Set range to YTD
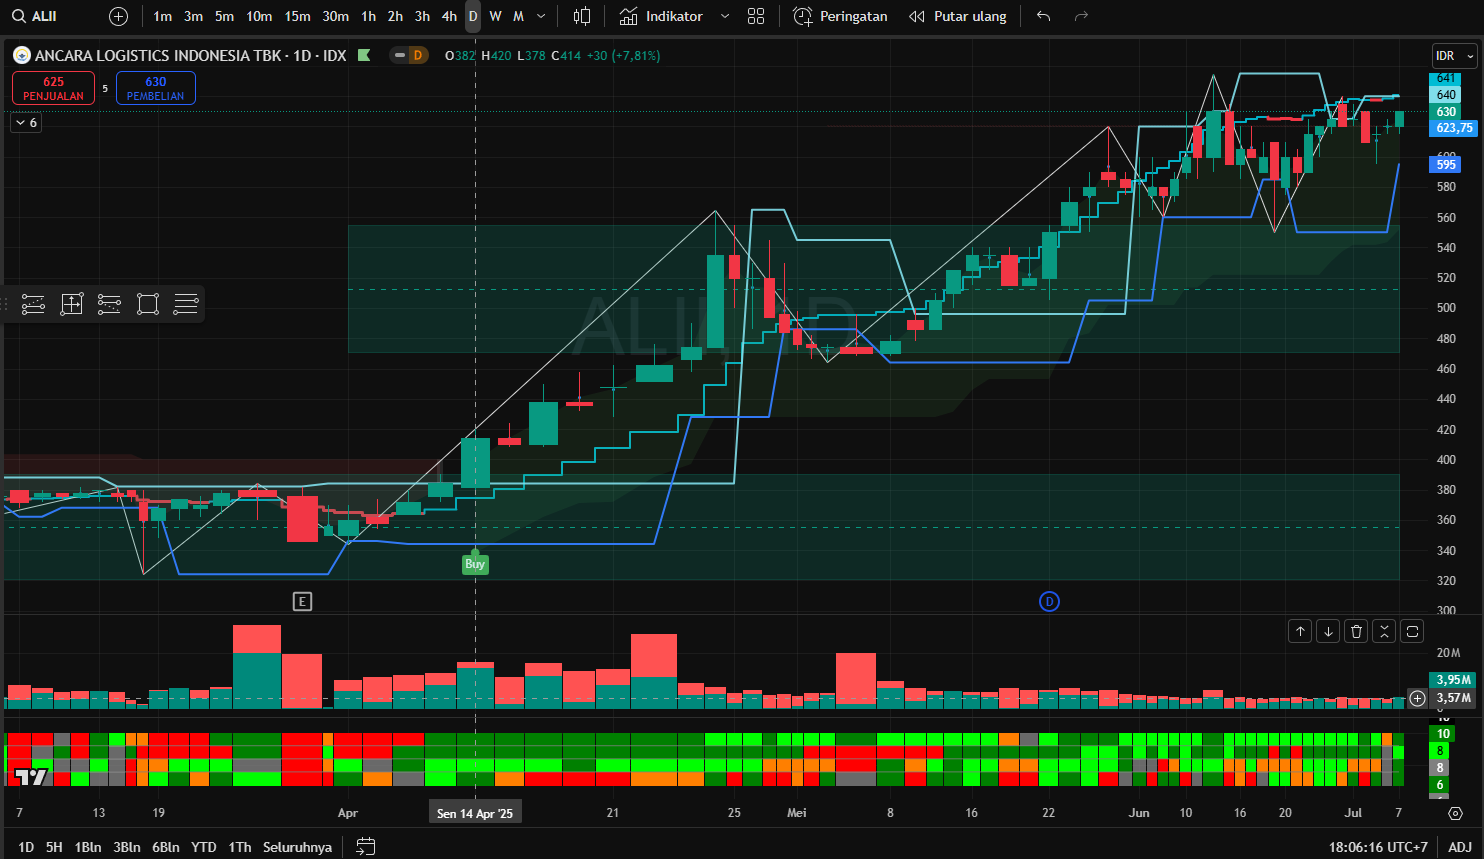The width and height of the screenshot is (1484, 859). (x=204, y=847)
